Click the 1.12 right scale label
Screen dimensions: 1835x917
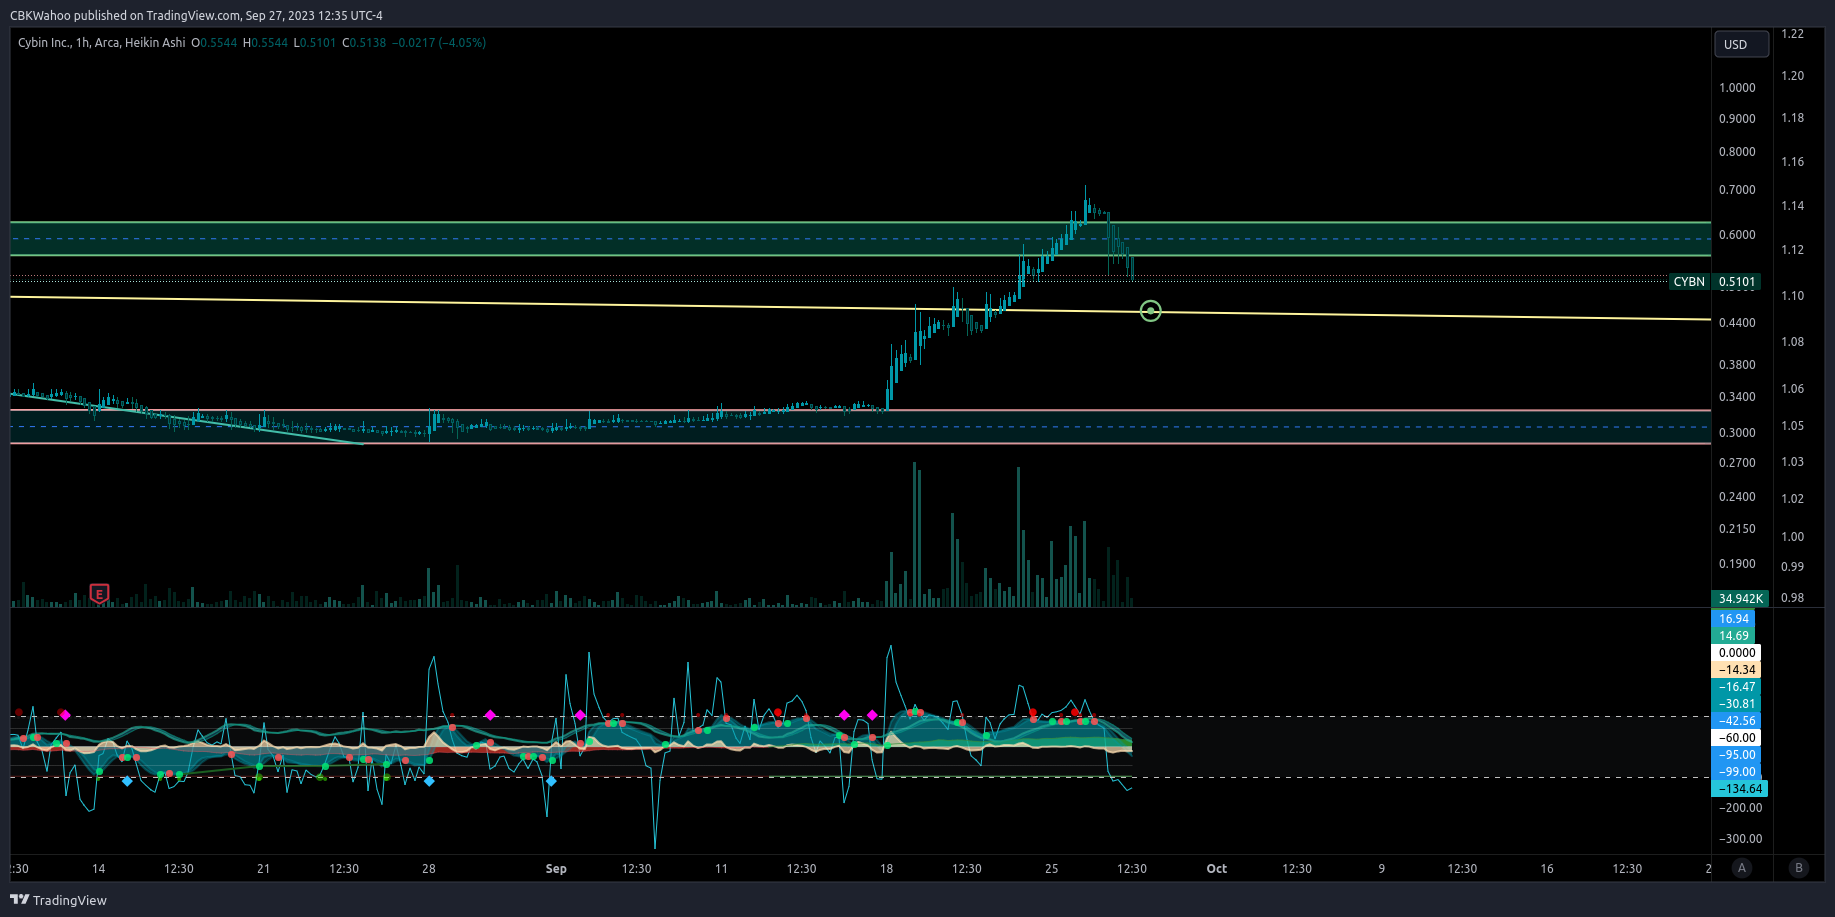(x=1792, y=250)
